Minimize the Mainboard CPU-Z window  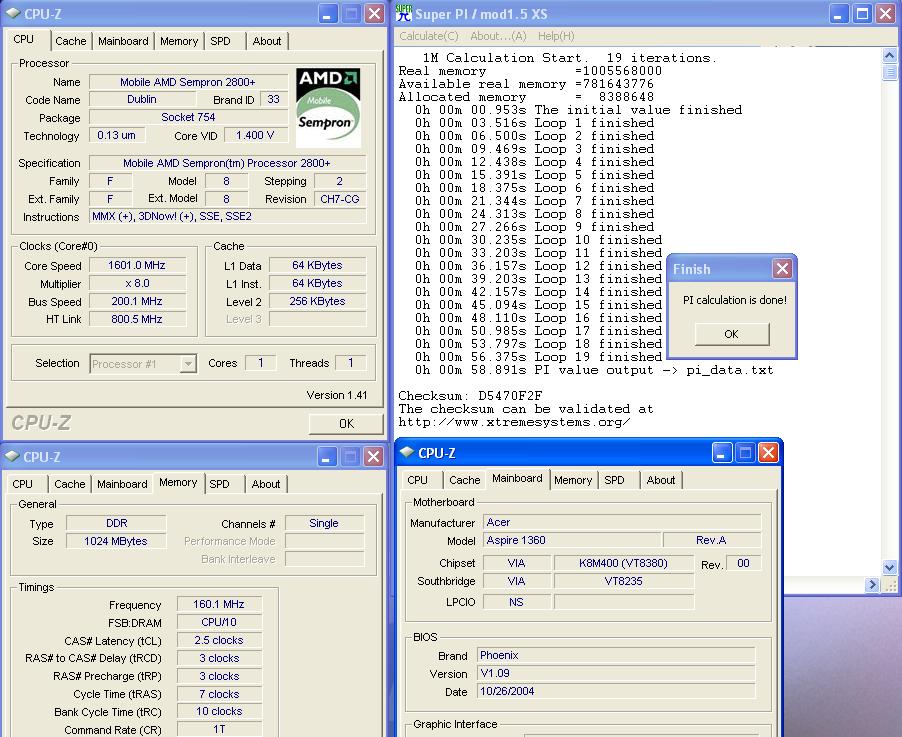tap(721, 453)
